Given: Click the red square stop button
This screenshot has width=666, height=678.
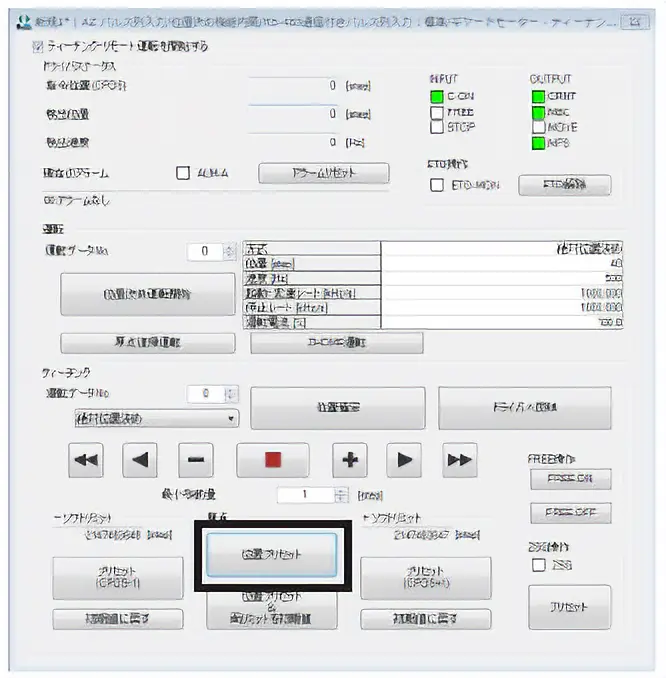Looking at the screenshot, I should click(x=273, y=460).
